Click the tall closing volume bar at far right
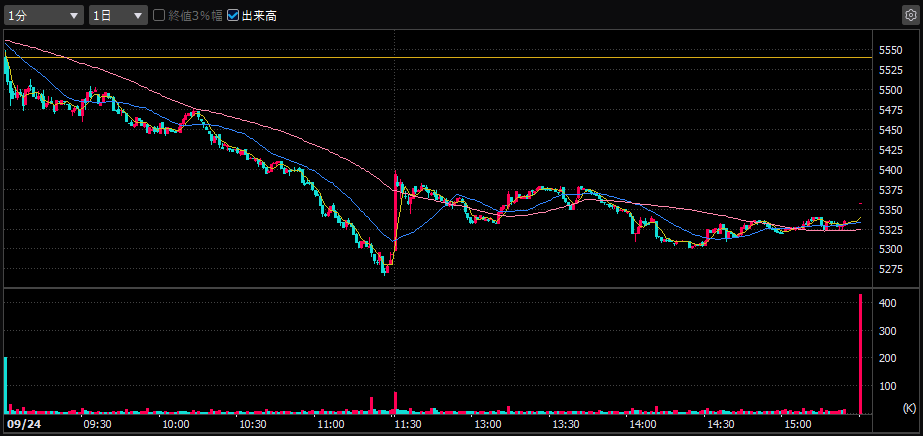The height and width of the screenshot is (436, 923). coord(860,354)
